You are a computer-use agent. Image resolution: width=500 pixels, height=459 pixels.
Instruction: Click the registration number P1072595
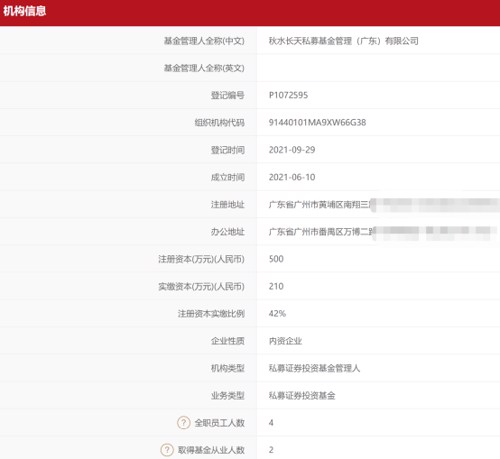pos(288,95)
